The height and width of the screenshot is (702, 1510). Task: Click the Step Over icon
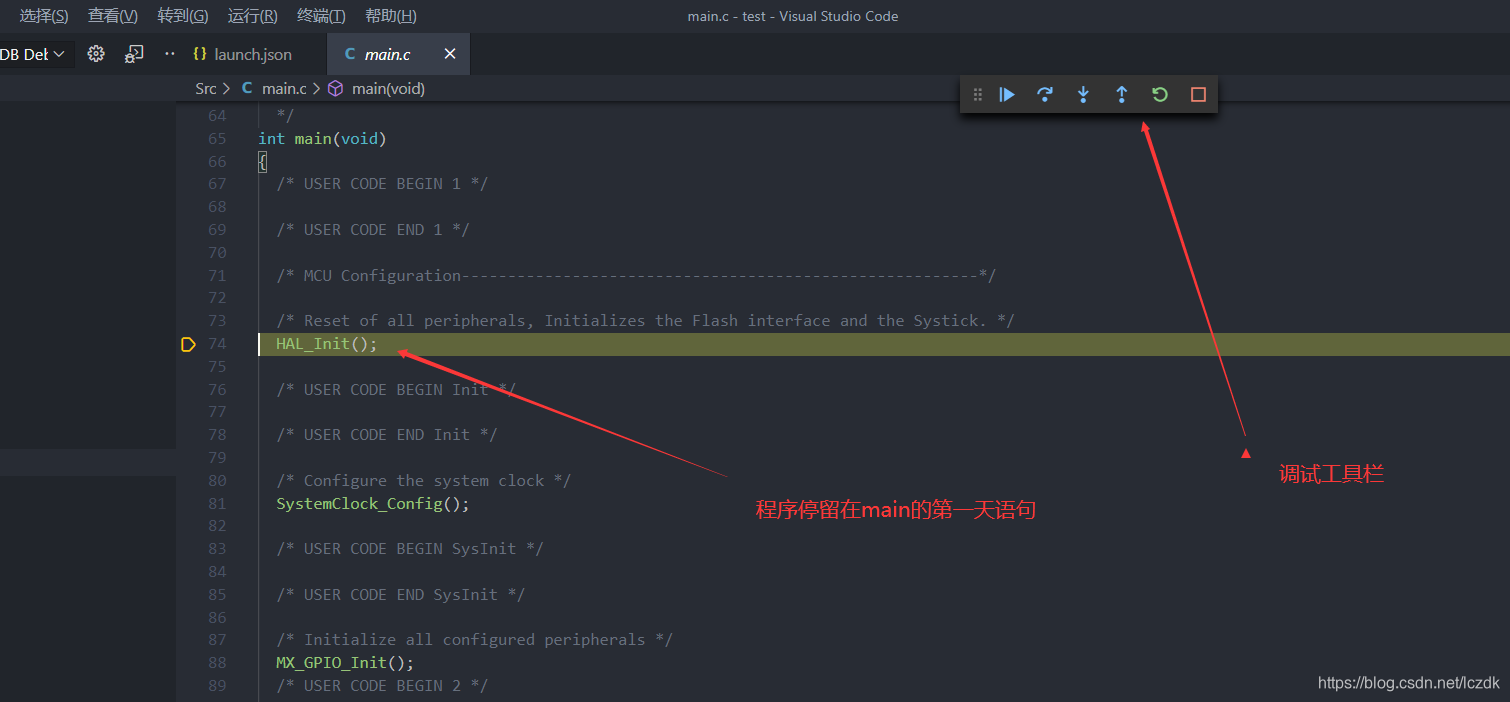point(1045,94)
